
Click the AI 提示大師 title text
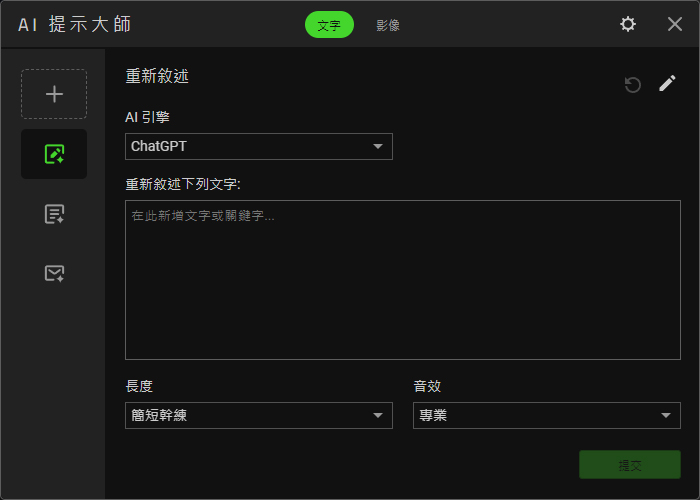click(75, 24)
